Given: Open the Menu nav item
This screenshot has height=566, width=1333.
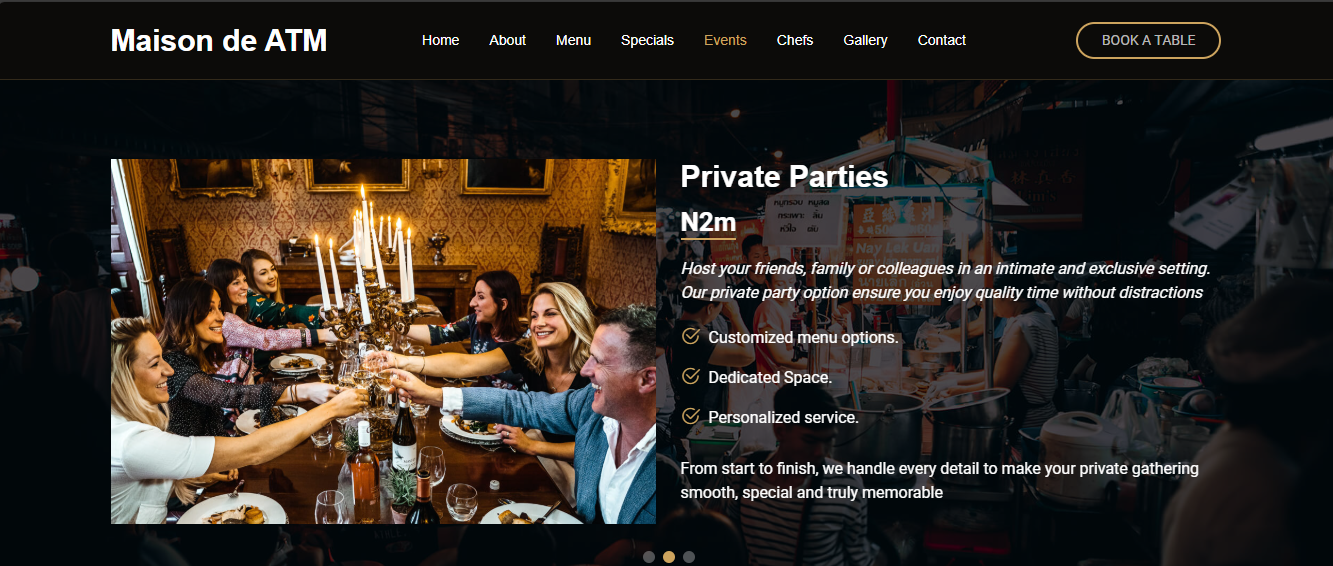Looking at the screenshot, I should click(574, 40).
